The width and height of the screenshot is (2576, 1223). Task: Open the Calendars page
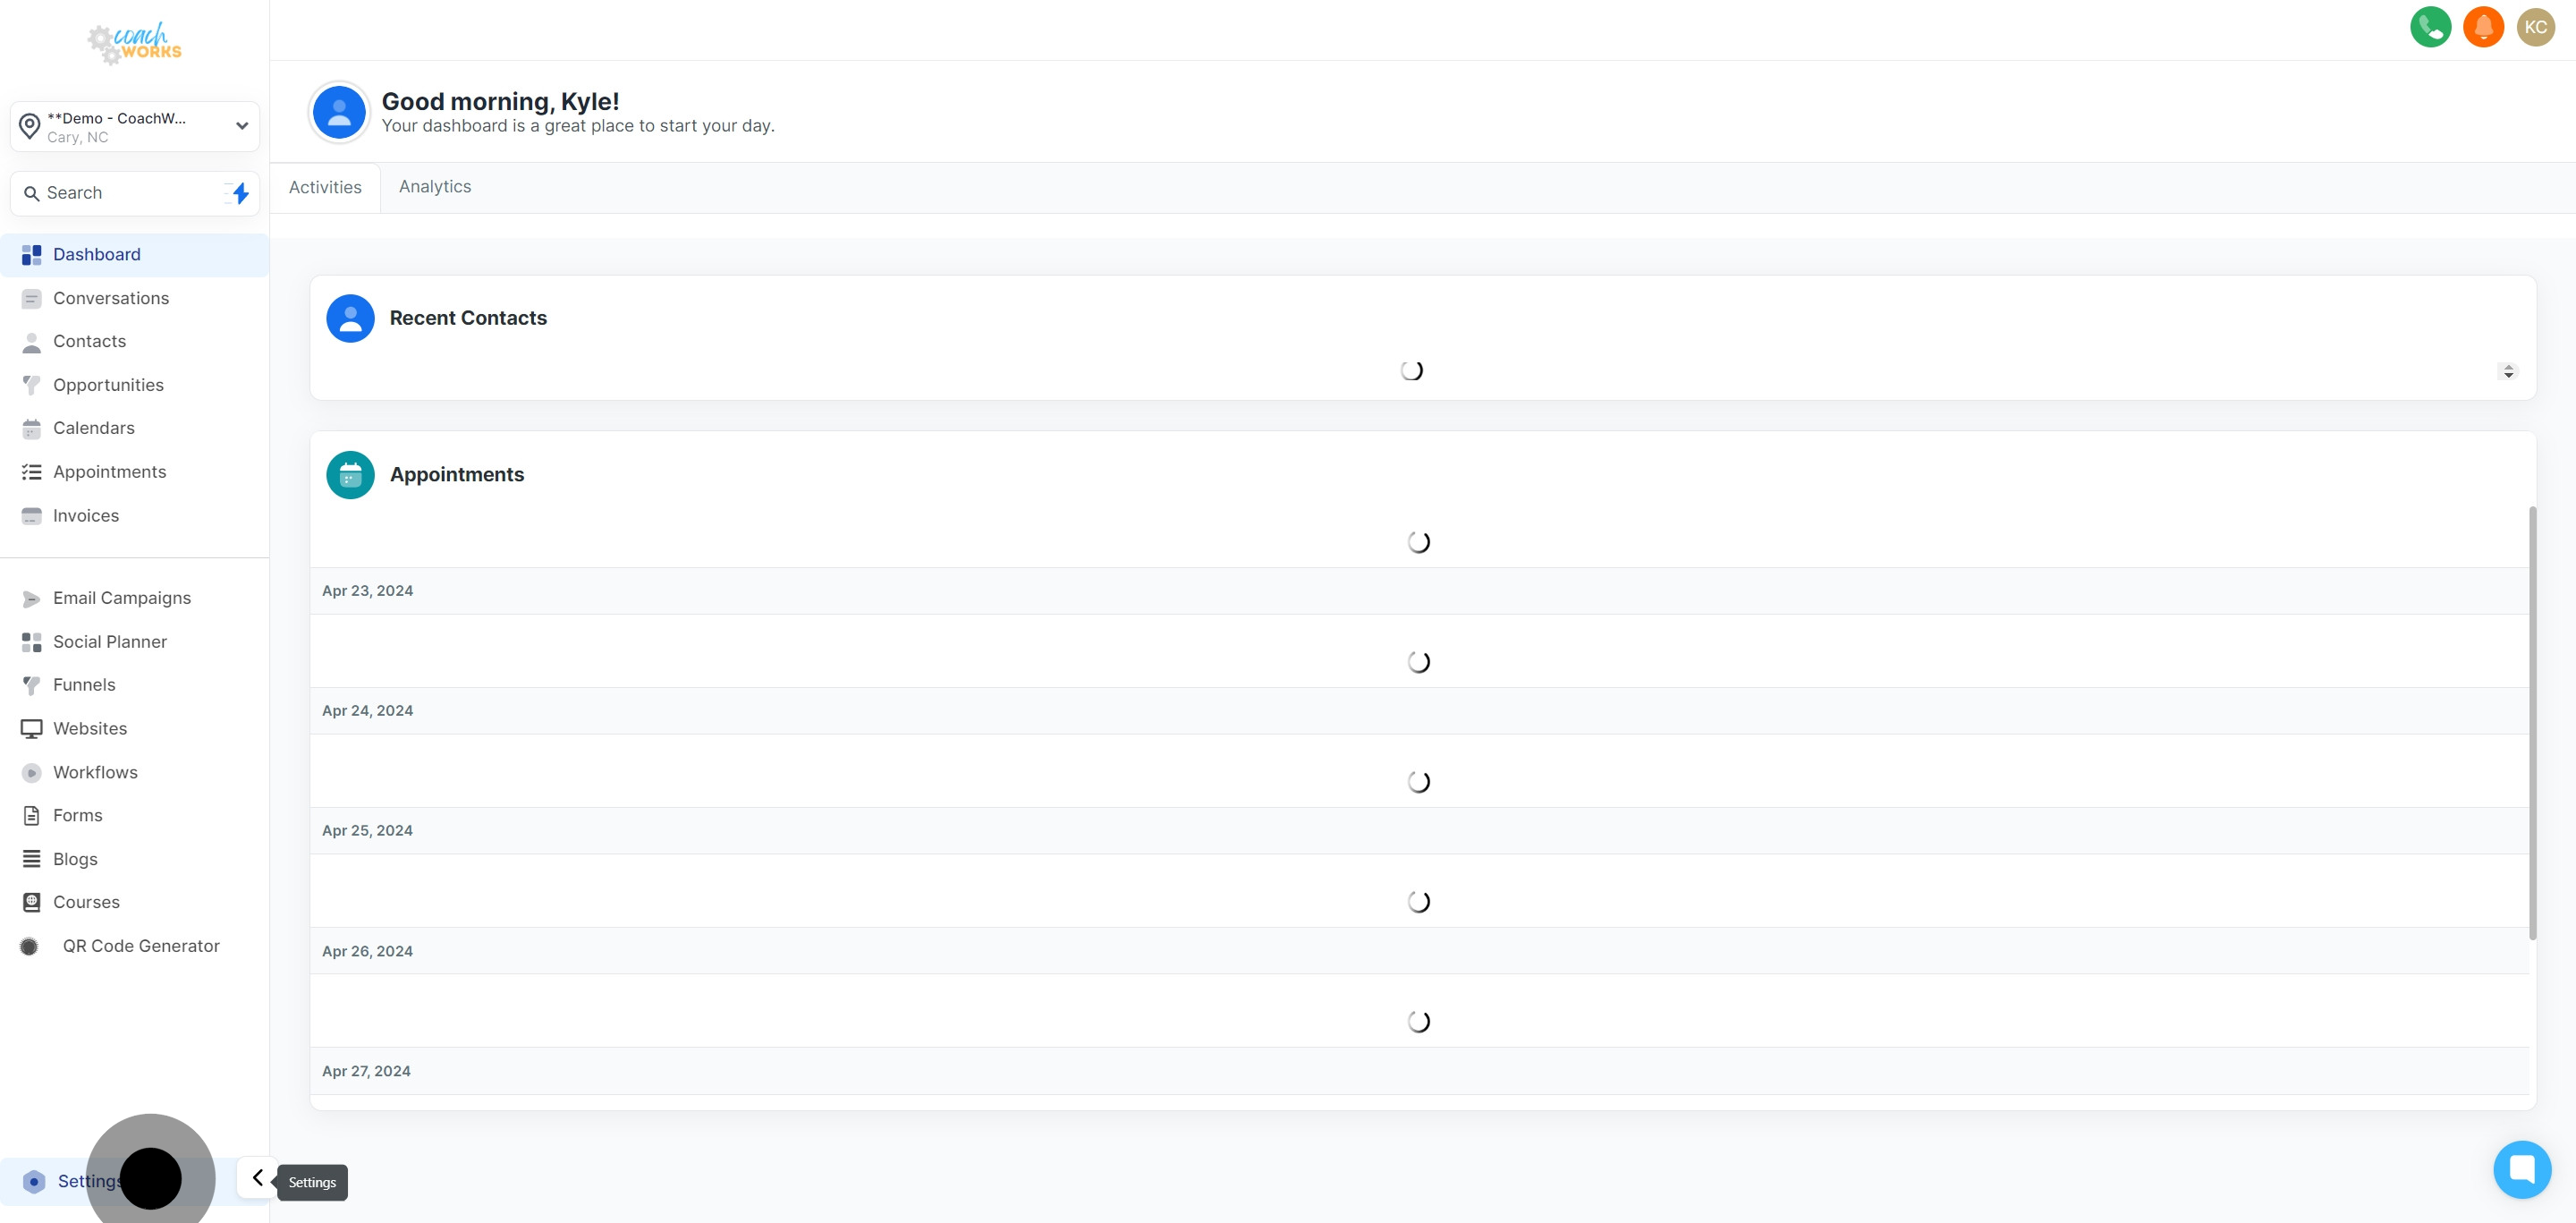93,428
